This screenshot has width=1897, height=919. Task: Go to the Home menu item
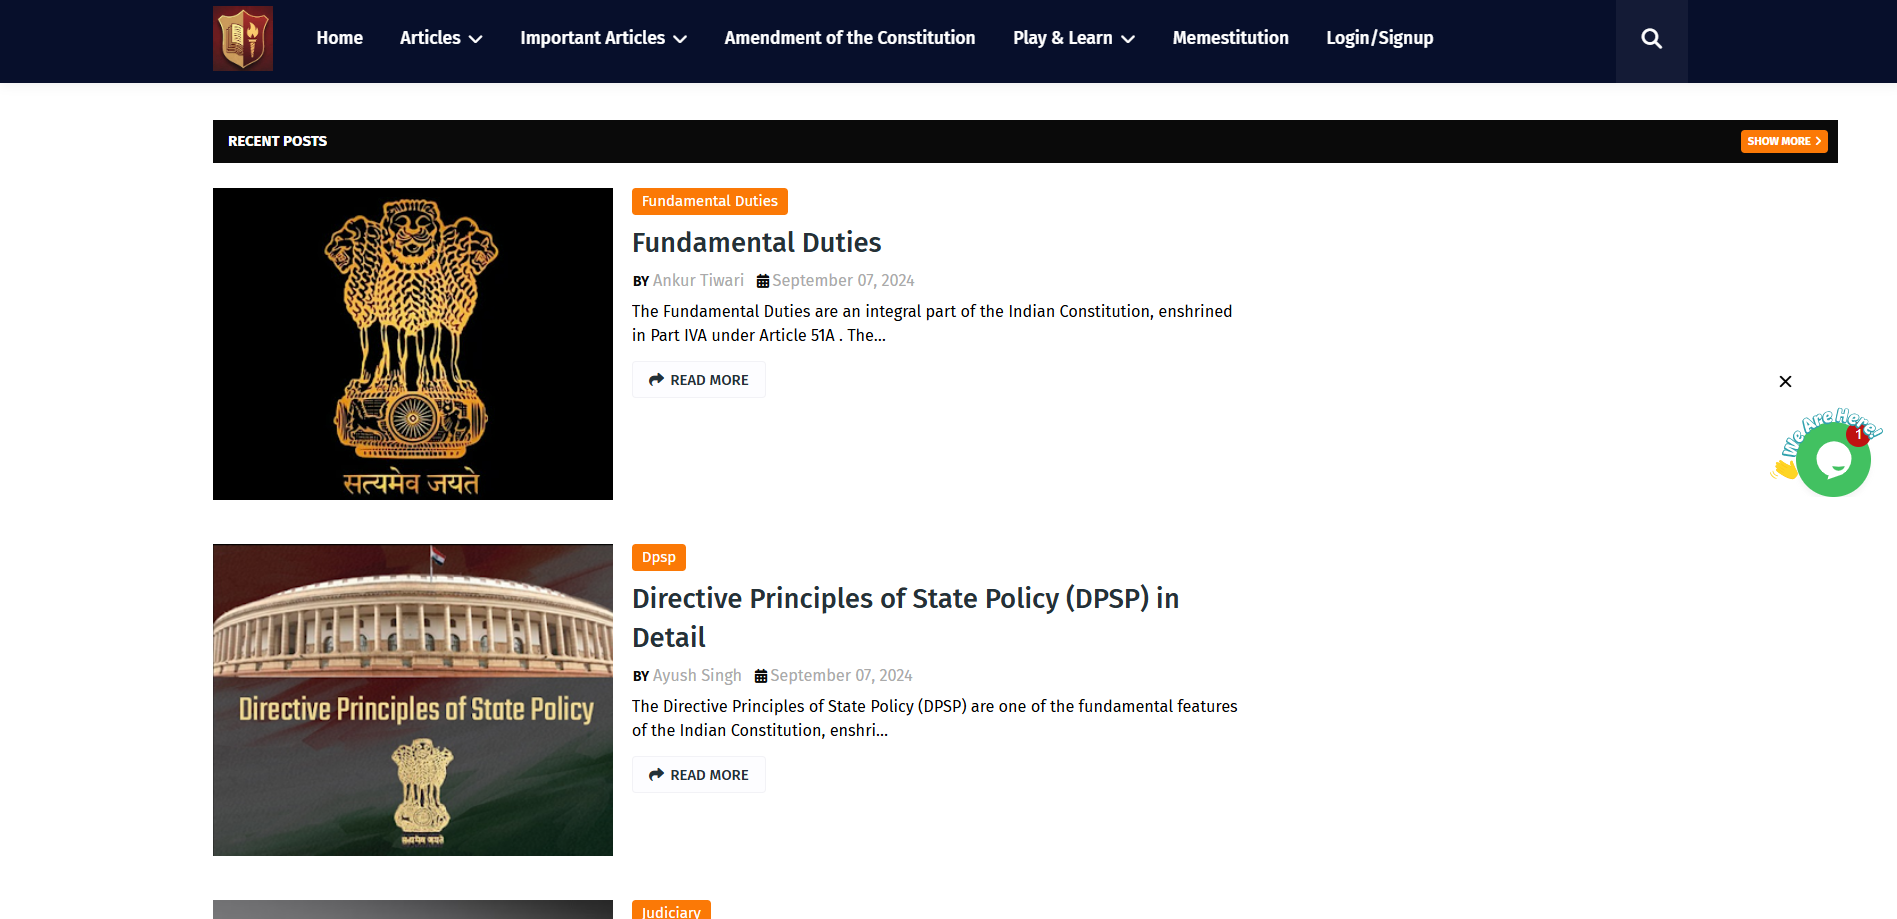(339, 38)
